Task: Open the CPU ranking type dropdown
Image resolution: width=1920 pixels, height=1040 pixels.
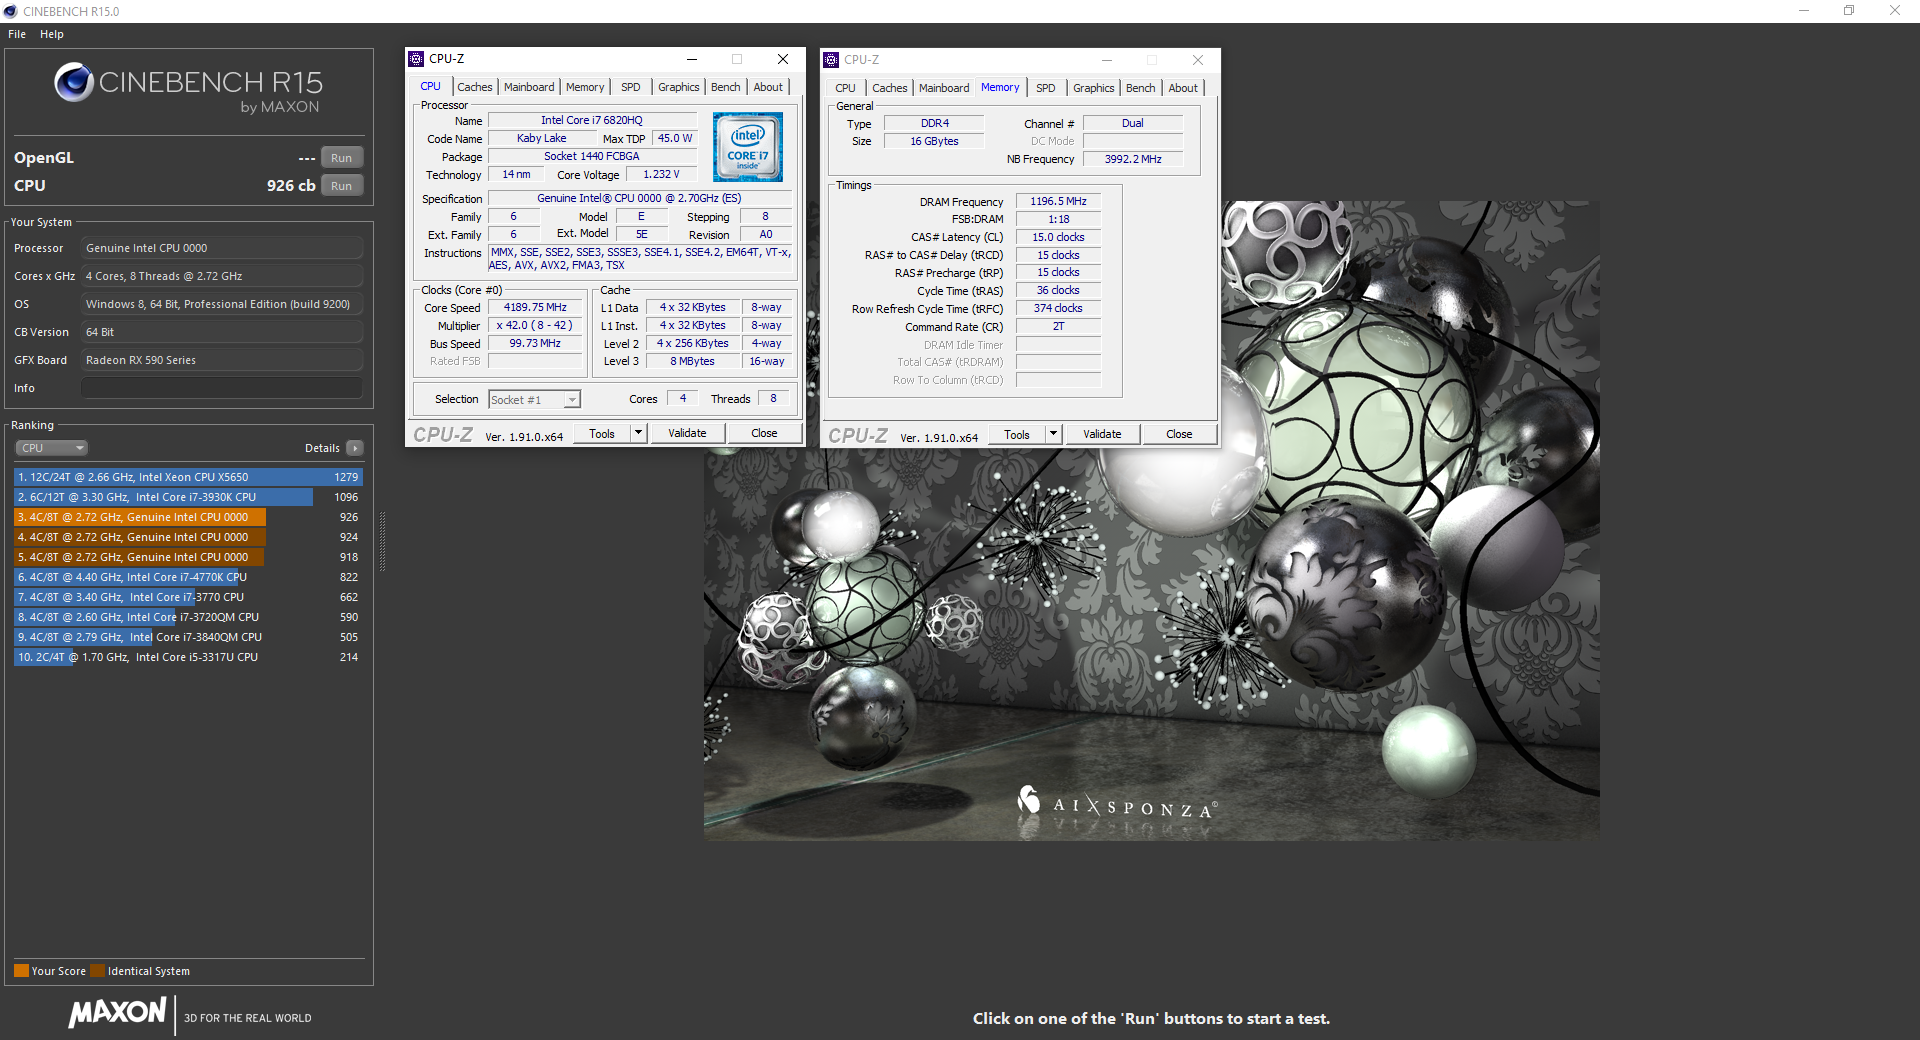Action: pyautogui.click(x=52, y=448)
